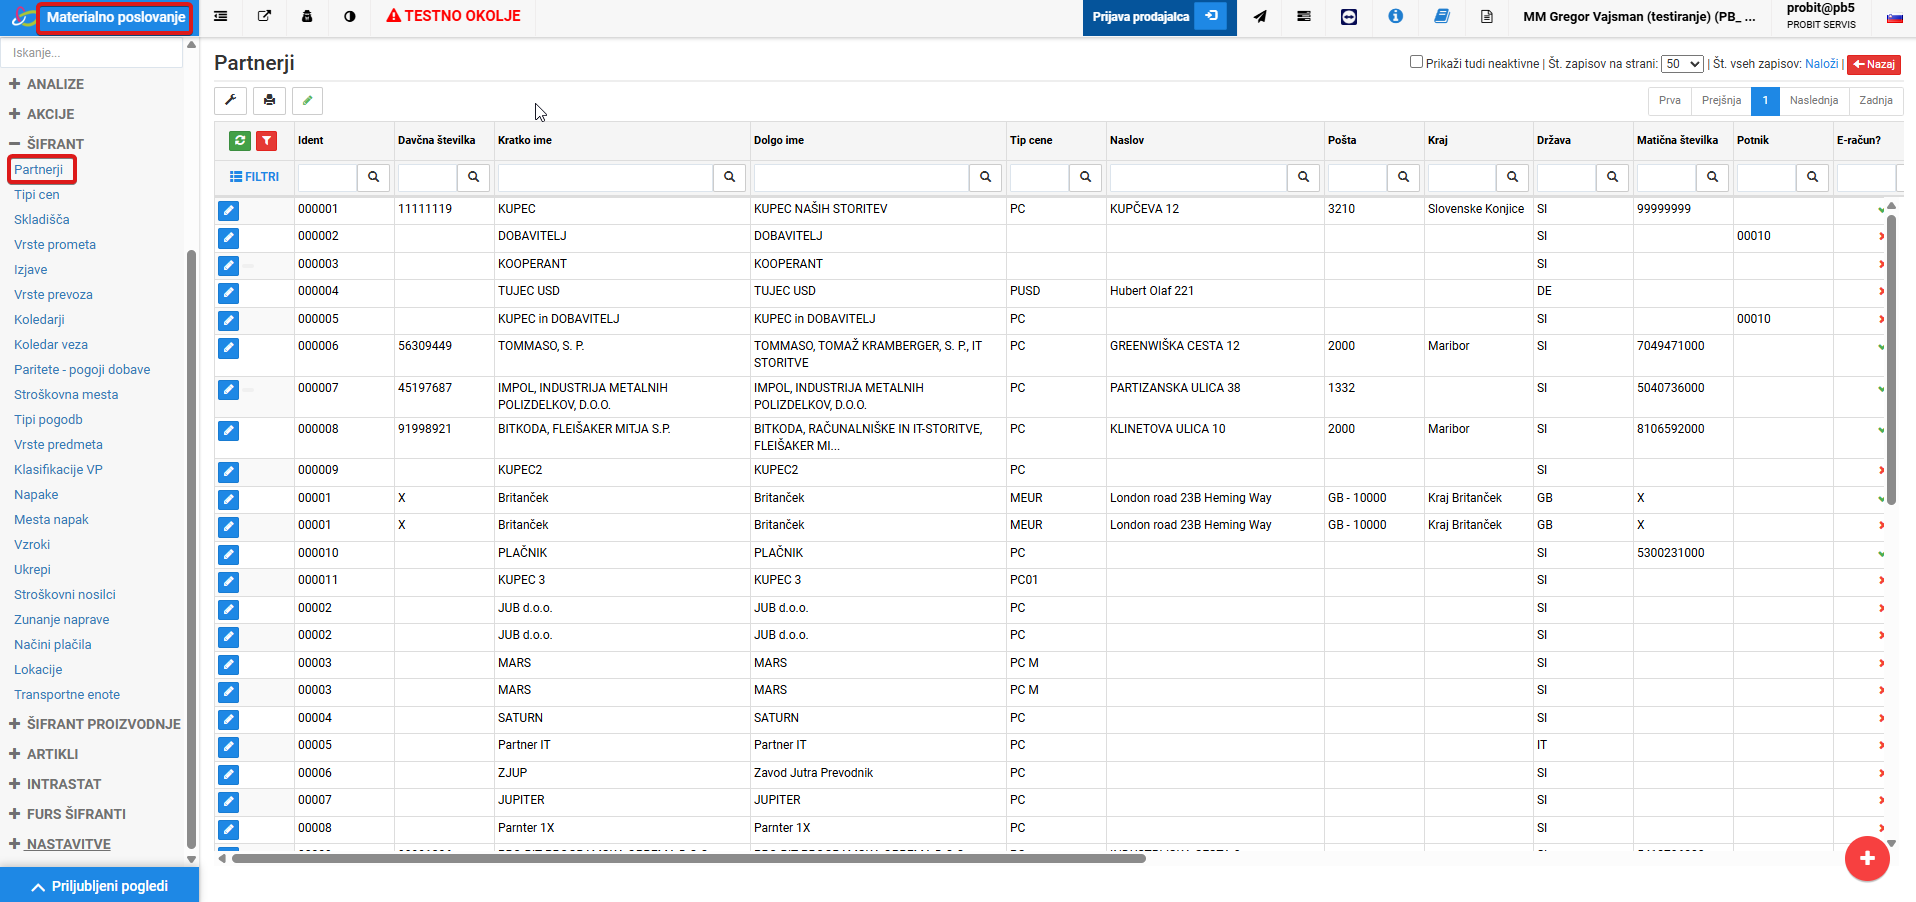
Task: Click the red plus add-record button
Action: tap(1867, 858)
